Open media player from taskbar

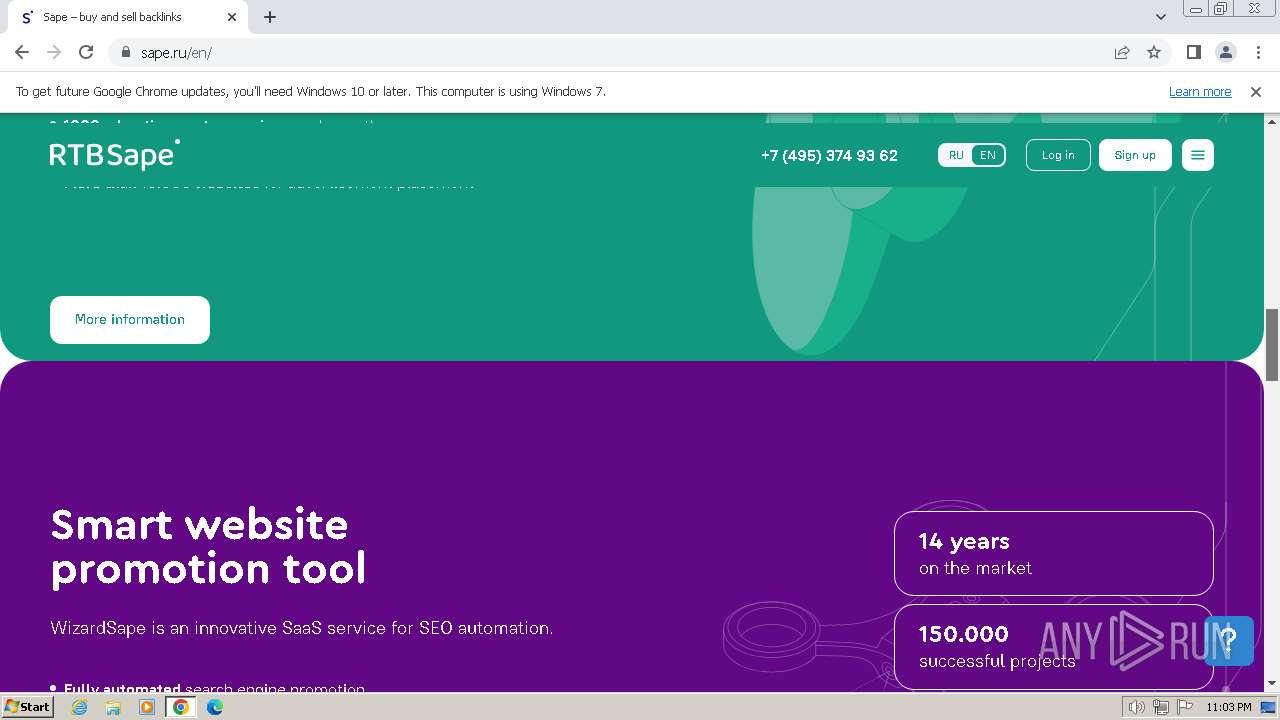147,707
